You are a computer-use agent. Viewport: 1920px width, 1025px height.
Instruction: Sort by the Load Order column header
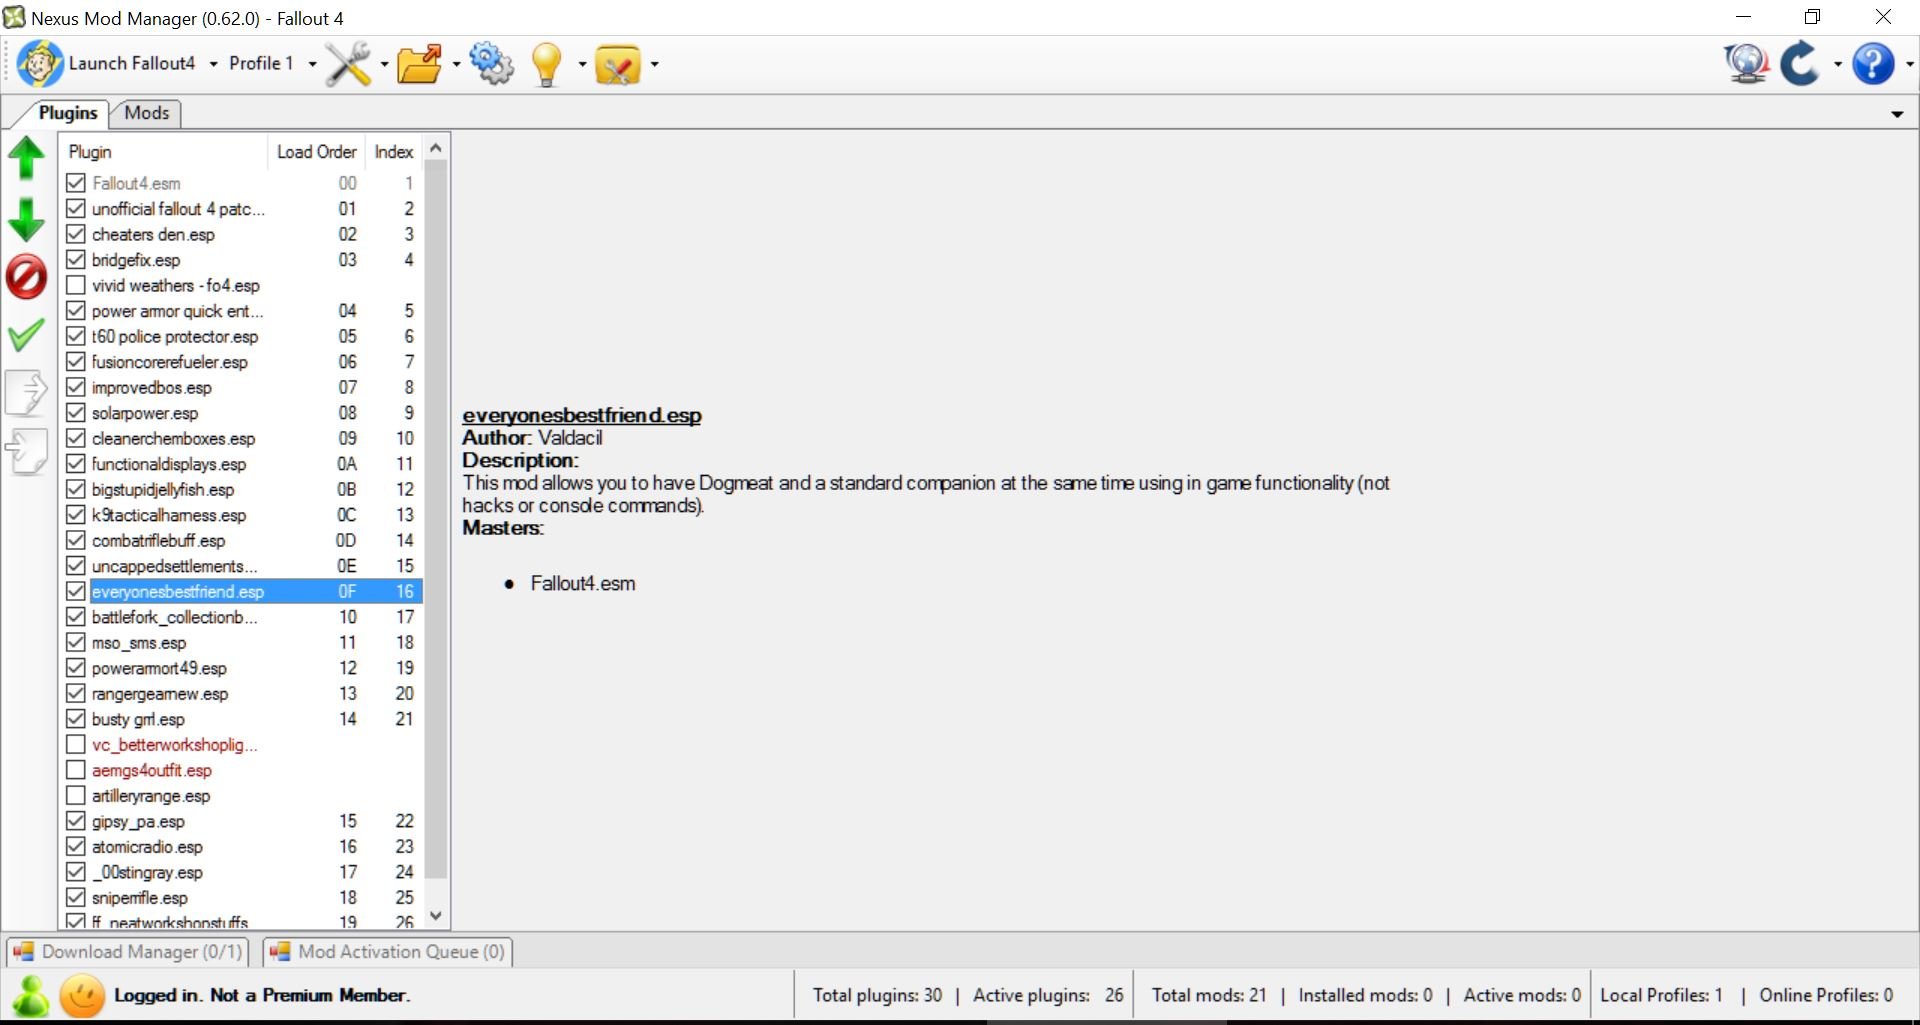(x=316, y=152)
